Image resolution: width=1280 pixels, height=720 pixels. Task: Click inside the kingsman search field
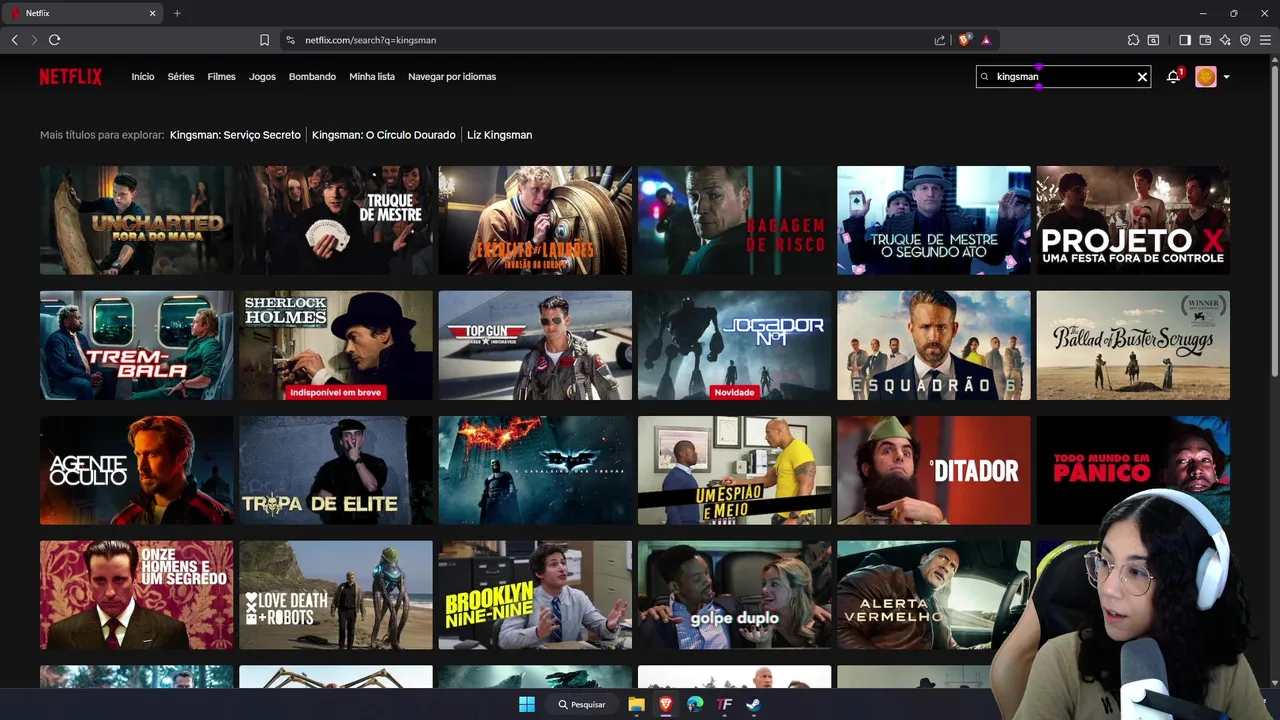1063,77
